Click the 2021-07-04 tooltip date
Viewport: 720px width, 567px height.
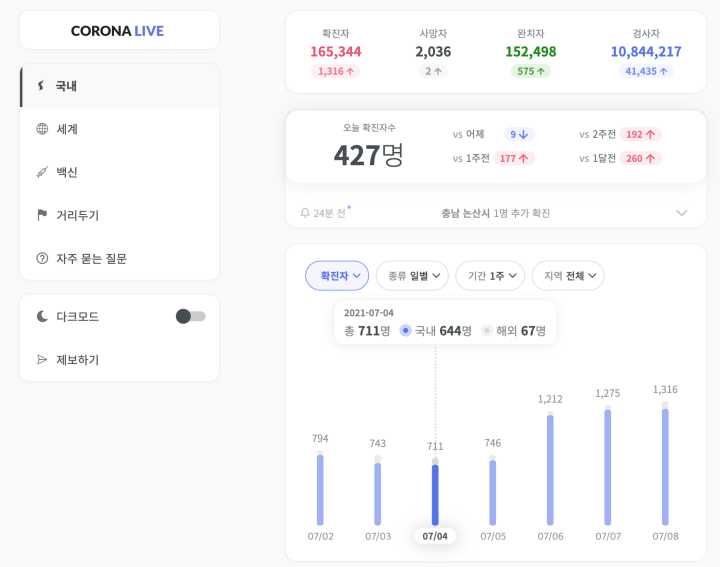(369, 313)
